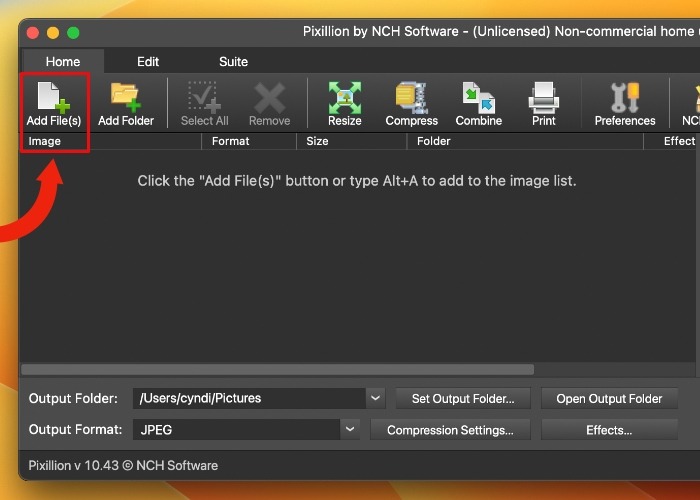Open Compression Settings... dialog
700x500 pixels.
450,429
